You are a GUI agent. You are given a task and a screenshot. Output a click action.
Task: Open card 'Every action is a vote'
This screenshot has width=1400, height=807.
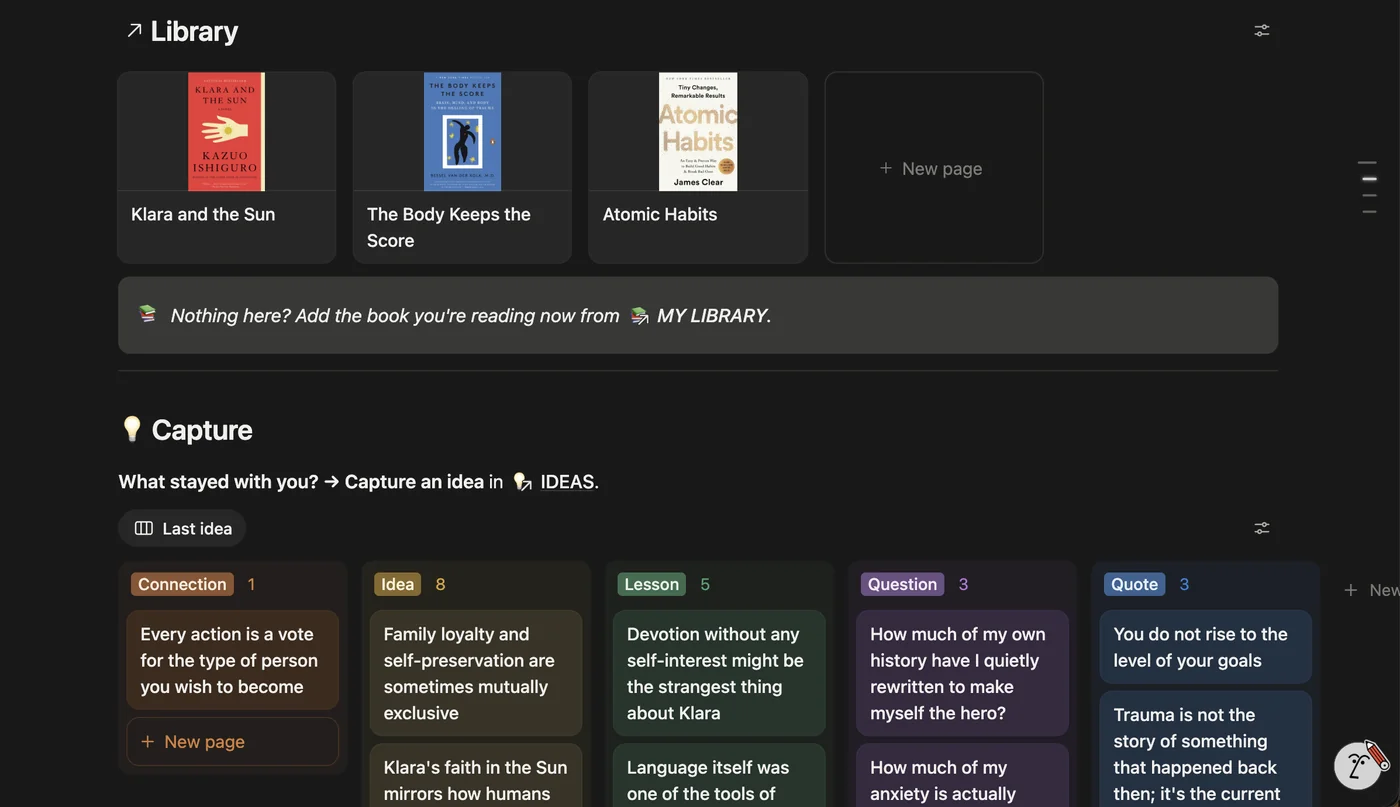(233, 660)
